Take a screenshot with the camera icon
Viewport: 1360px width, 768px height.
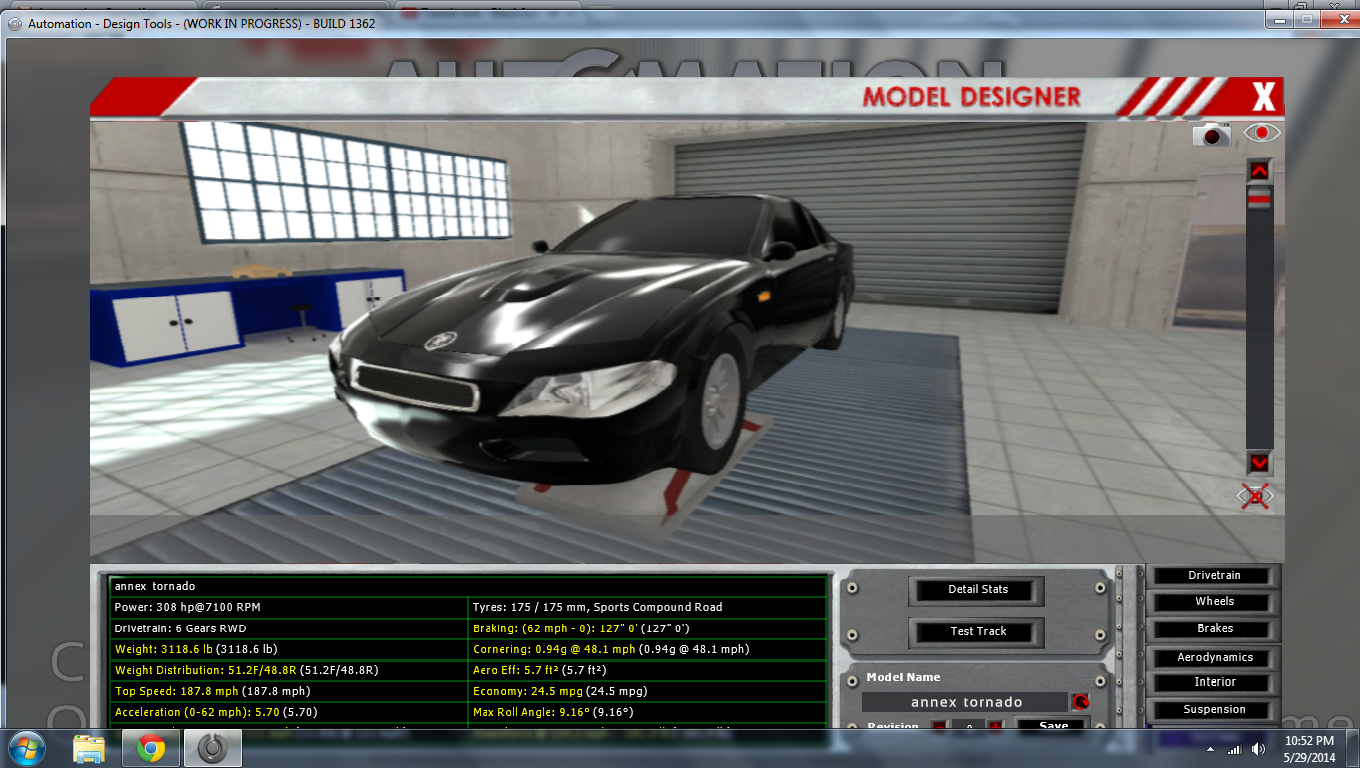[x=1211, y=134]
